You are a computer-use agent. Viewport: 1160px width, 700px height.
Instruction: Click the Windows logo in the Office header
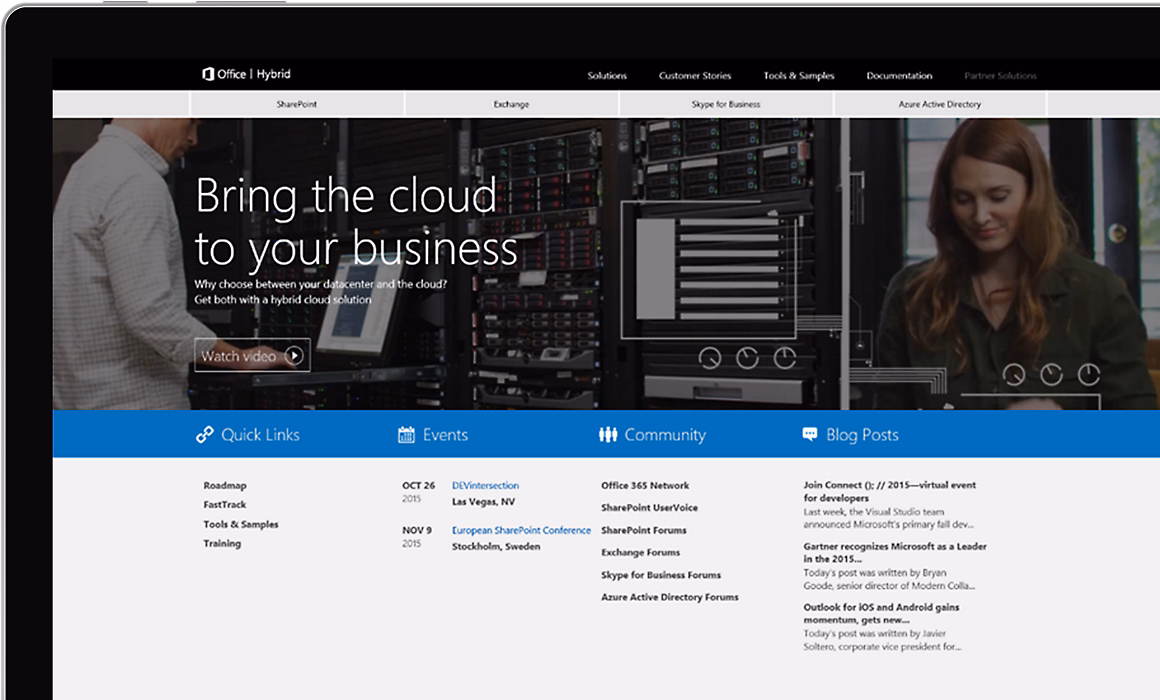click(209, 74)
